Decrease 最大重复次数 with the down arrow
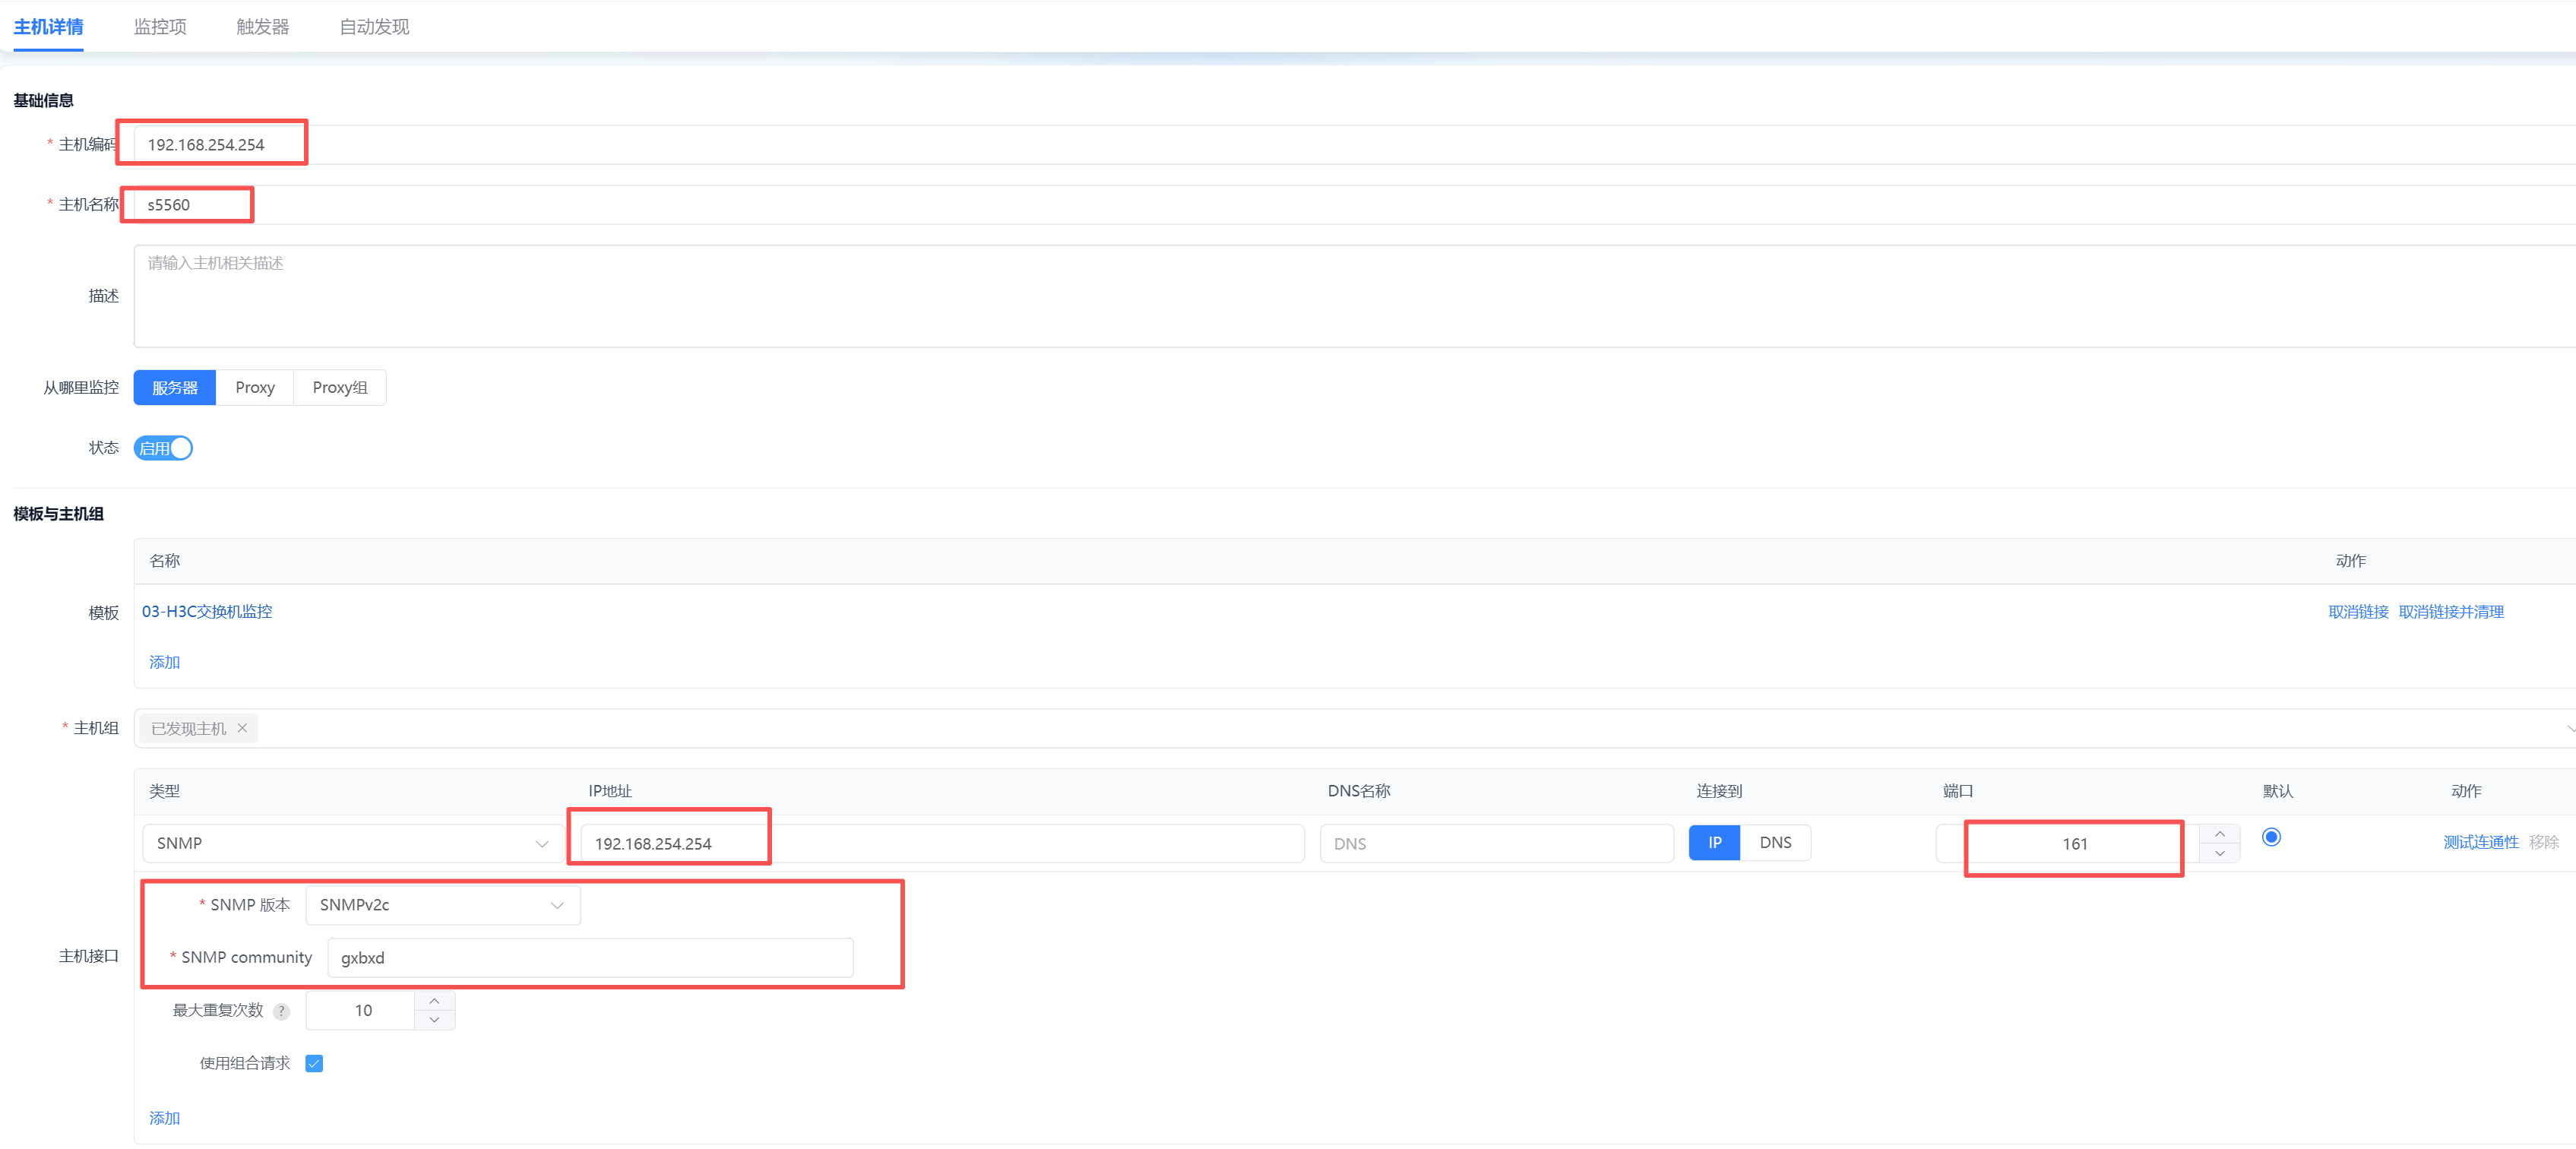Viewport: 2576px width, 1149px height. click(434, 1020)
